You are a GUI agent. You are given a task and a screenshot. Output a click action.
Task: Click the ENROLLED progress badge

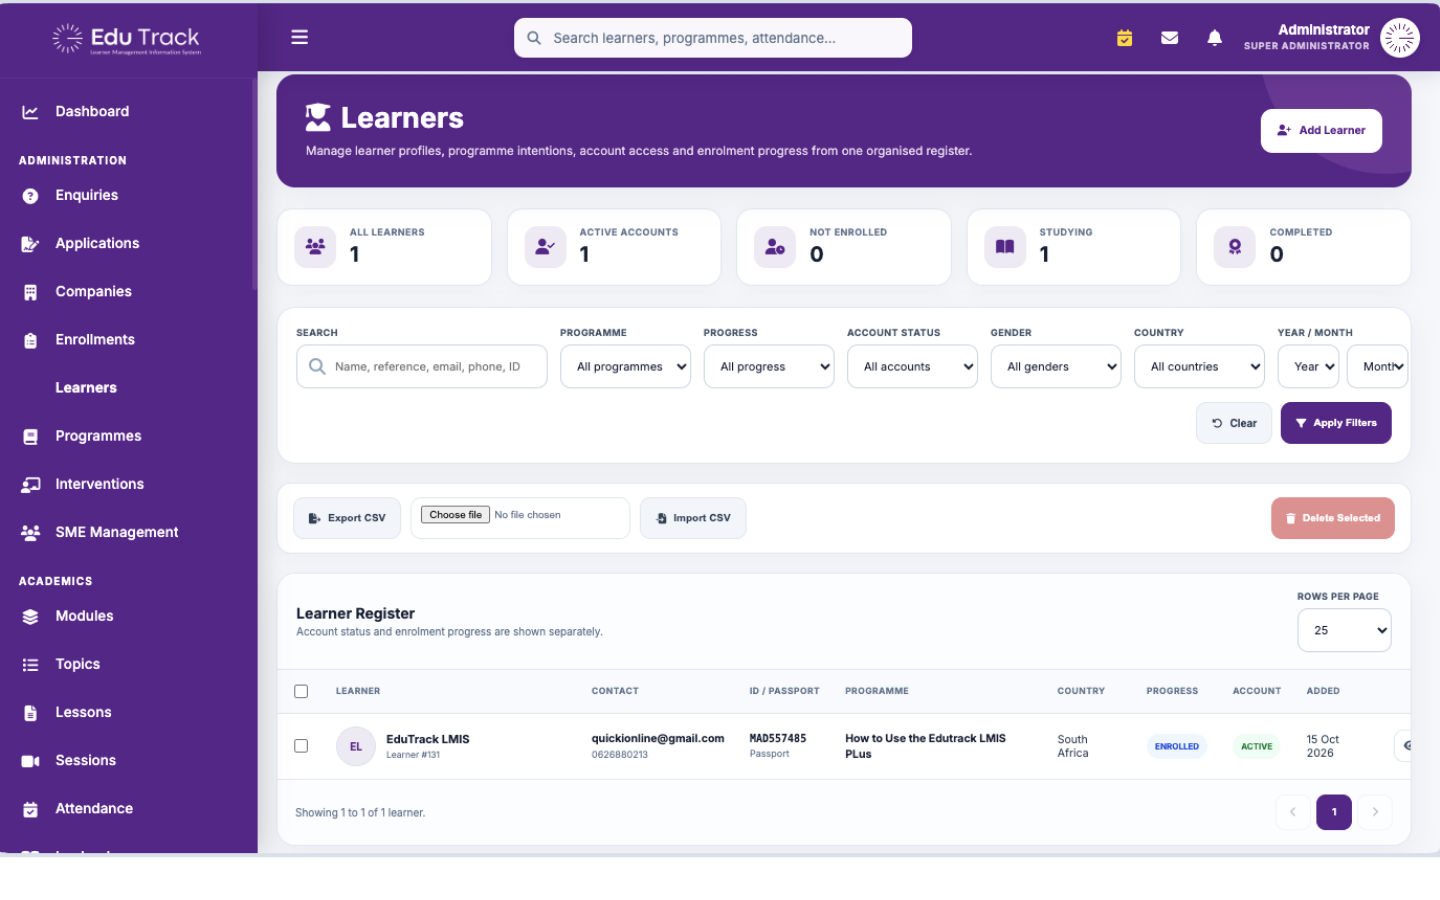pyautogui.click(x=1177, y=746)
